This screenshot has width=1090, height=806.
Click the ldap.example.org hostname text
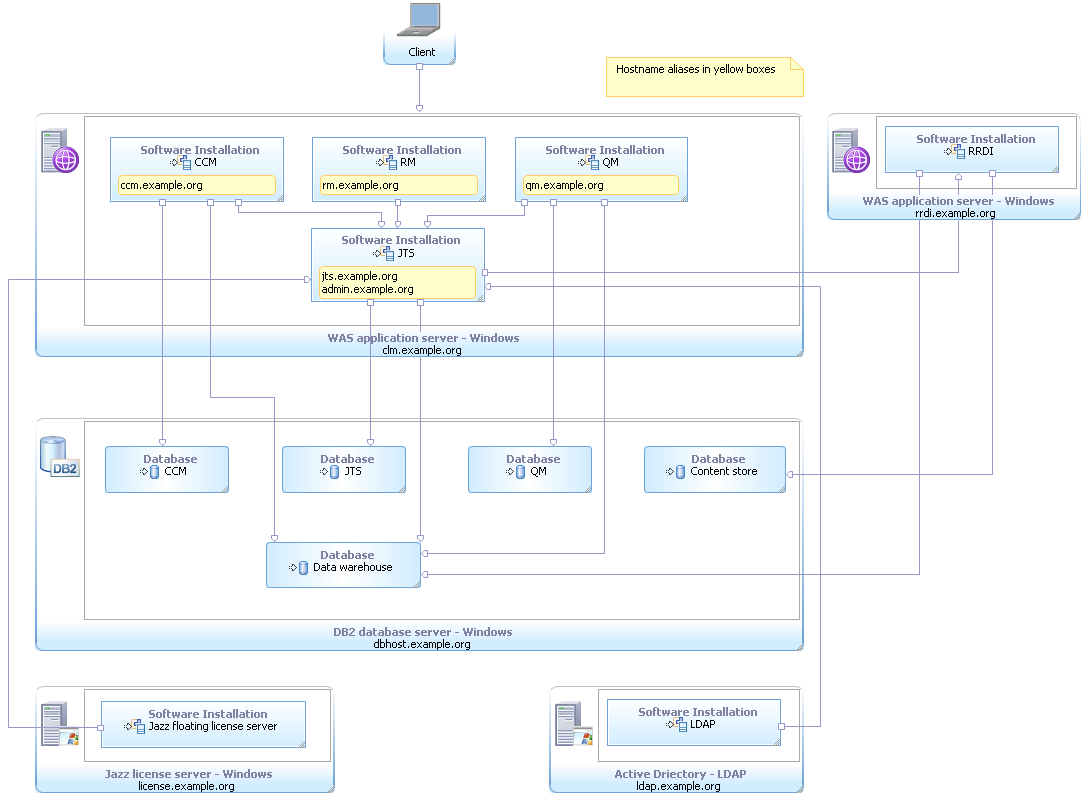[x=678, y=787]
